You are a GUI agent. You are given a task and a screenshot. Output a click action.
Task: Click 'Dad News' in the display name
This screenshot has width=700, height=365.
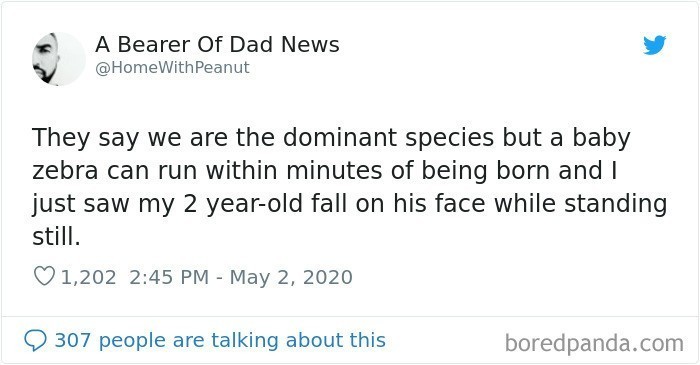[284, 45]
